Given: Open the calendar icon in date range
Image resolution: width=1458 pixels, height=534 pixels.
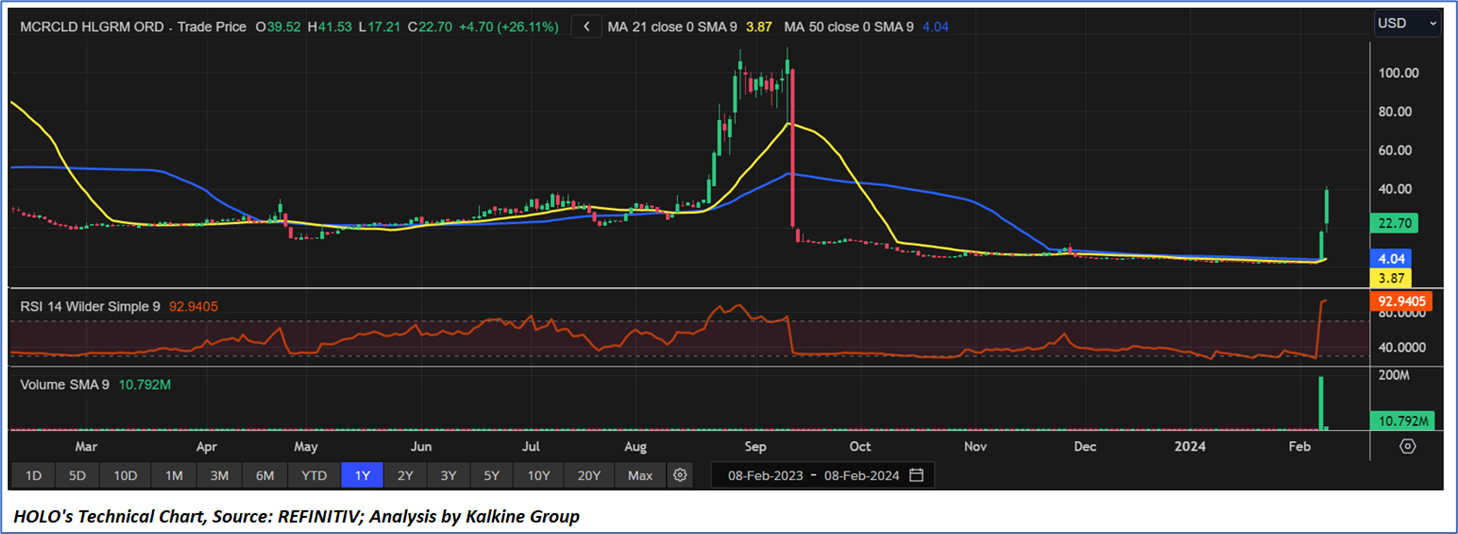Looking at the screenshot, I should click(917, 475).
